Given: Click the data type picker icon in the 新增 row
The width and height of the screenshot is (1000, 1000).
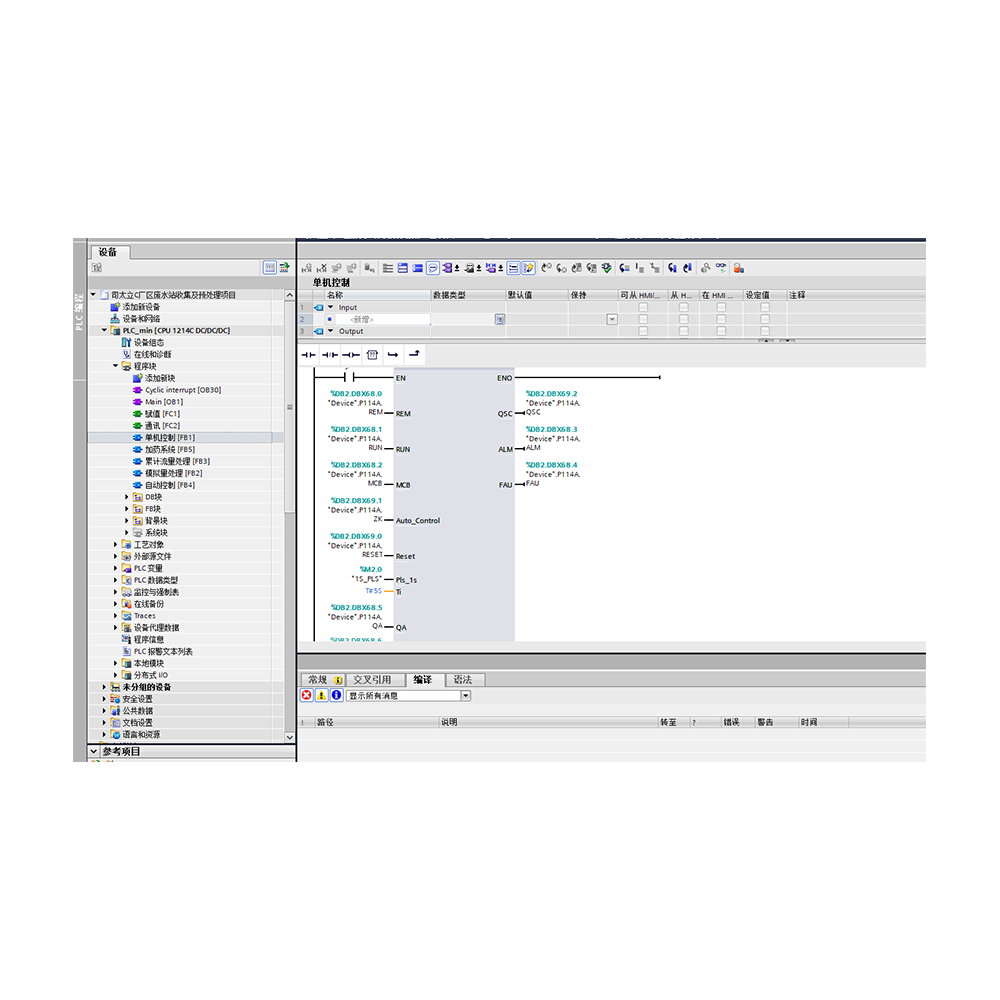Looking at the screenshot, I should [x=500, y=320].
